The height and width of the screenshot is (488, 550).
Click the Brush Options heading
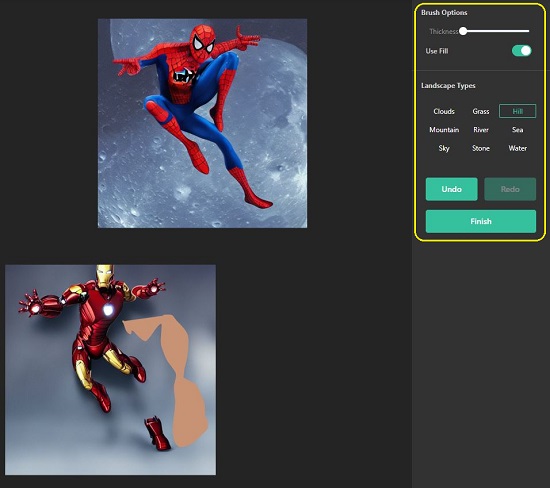(444, 13)
